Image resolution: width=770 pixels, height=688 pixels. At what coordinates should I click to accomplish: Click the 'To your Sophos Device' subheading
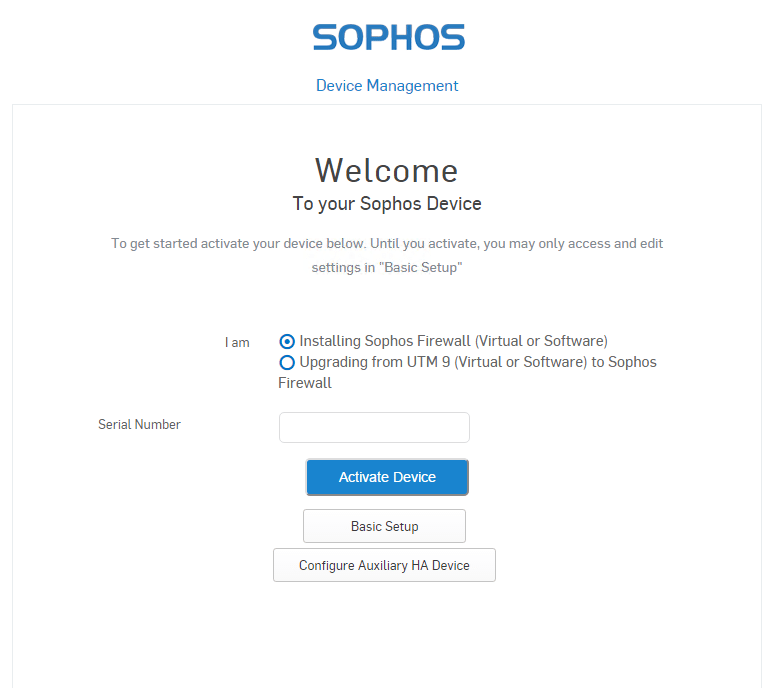pyautogui.click(x=387, y=204)
